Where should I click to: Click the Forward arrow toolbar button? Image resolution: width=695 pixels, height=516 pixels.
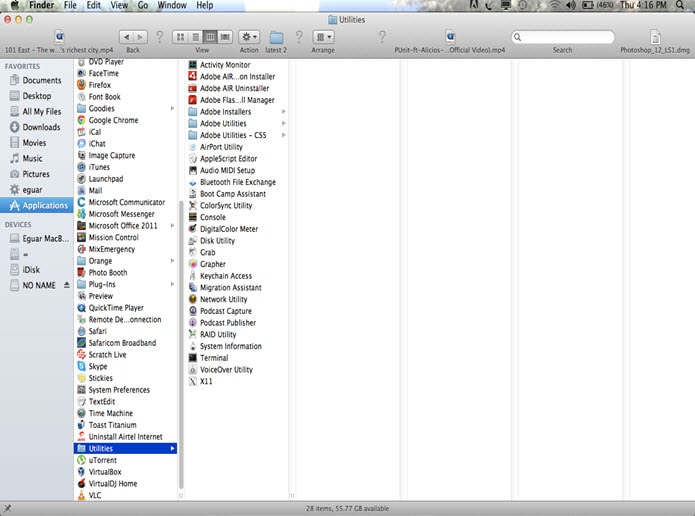pyautogui.click(x=141, y=37)
